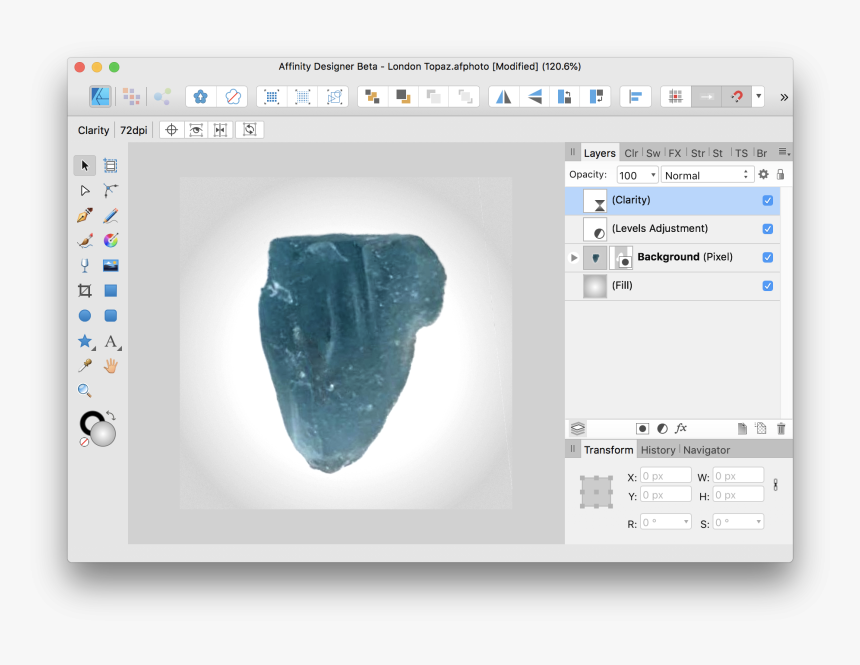
Task: Select the Zoom tool
Action: (84, 390)
